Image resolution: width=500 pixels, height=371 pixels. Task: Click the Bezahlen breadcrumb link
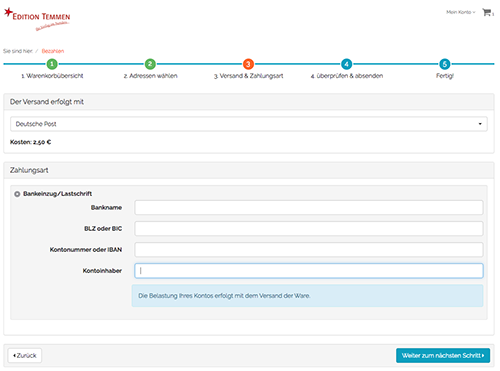point(53,51)
